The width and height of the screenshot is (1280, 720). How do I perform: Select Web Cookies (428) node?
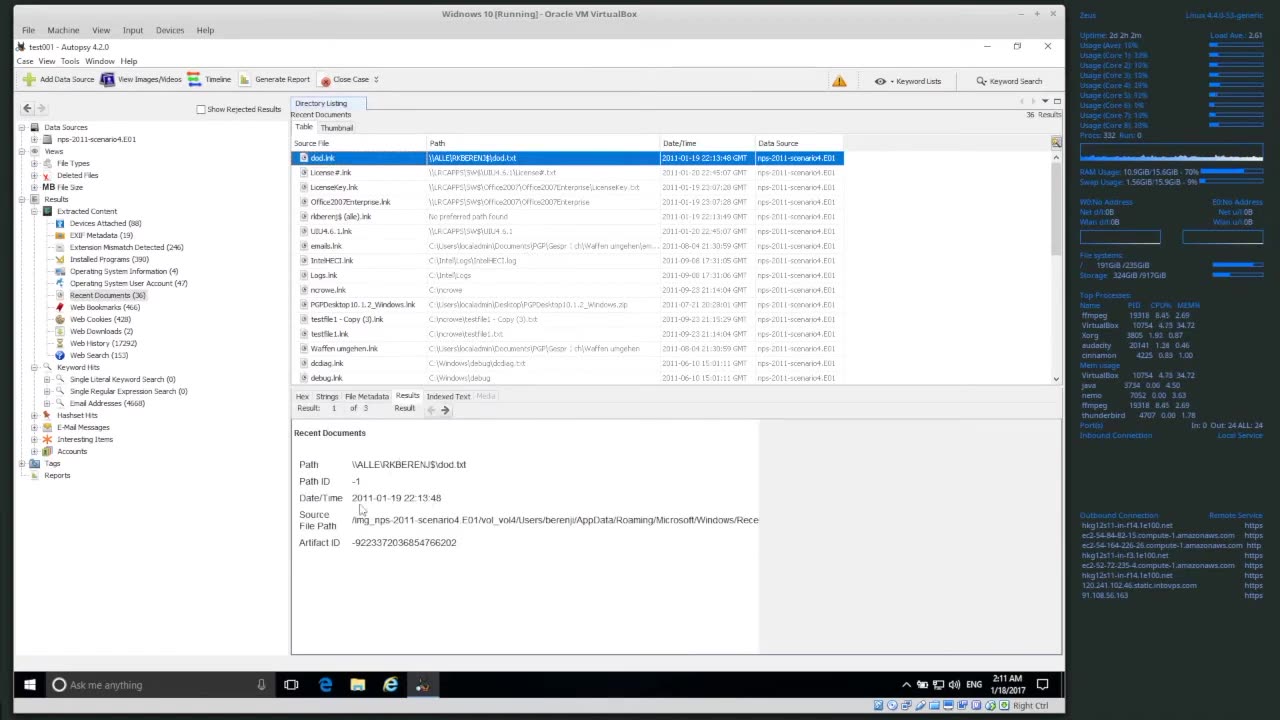coord(100,319)
